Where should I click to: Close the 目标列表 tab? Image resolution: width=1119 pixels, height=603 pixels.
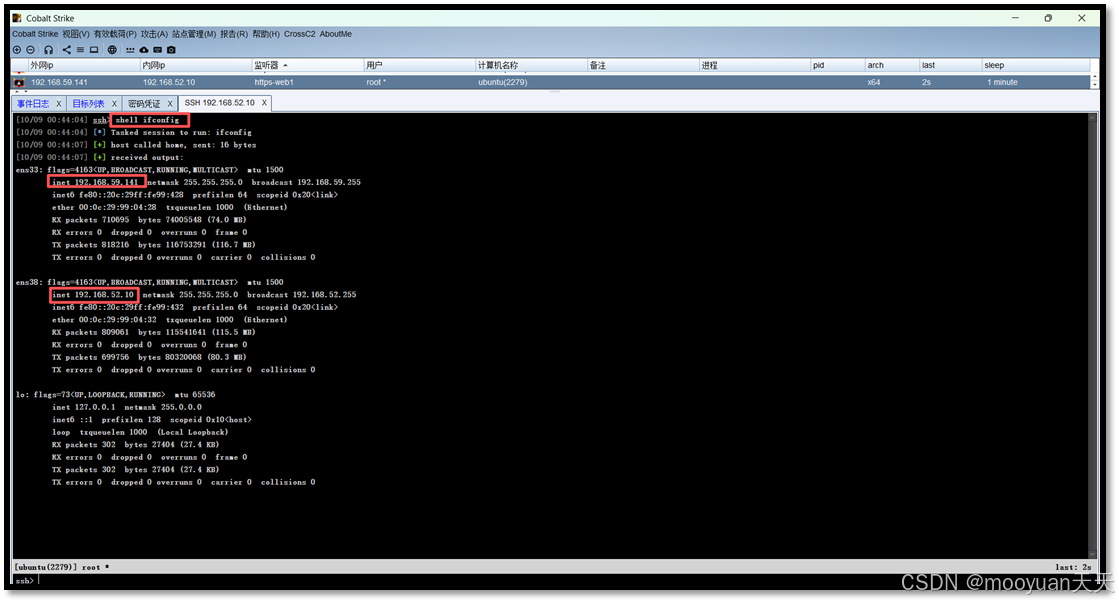click(114, 104)
